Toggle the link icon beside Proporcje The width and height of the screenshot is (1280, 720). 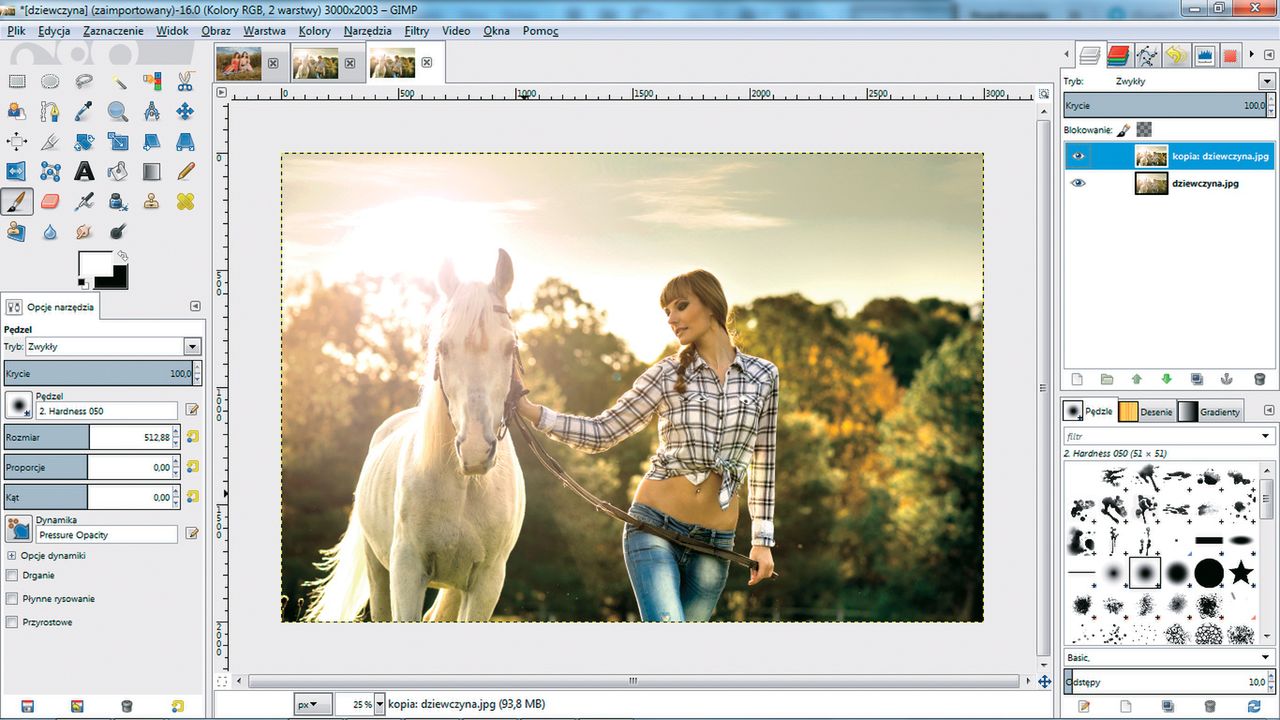[x=192, y=467]
